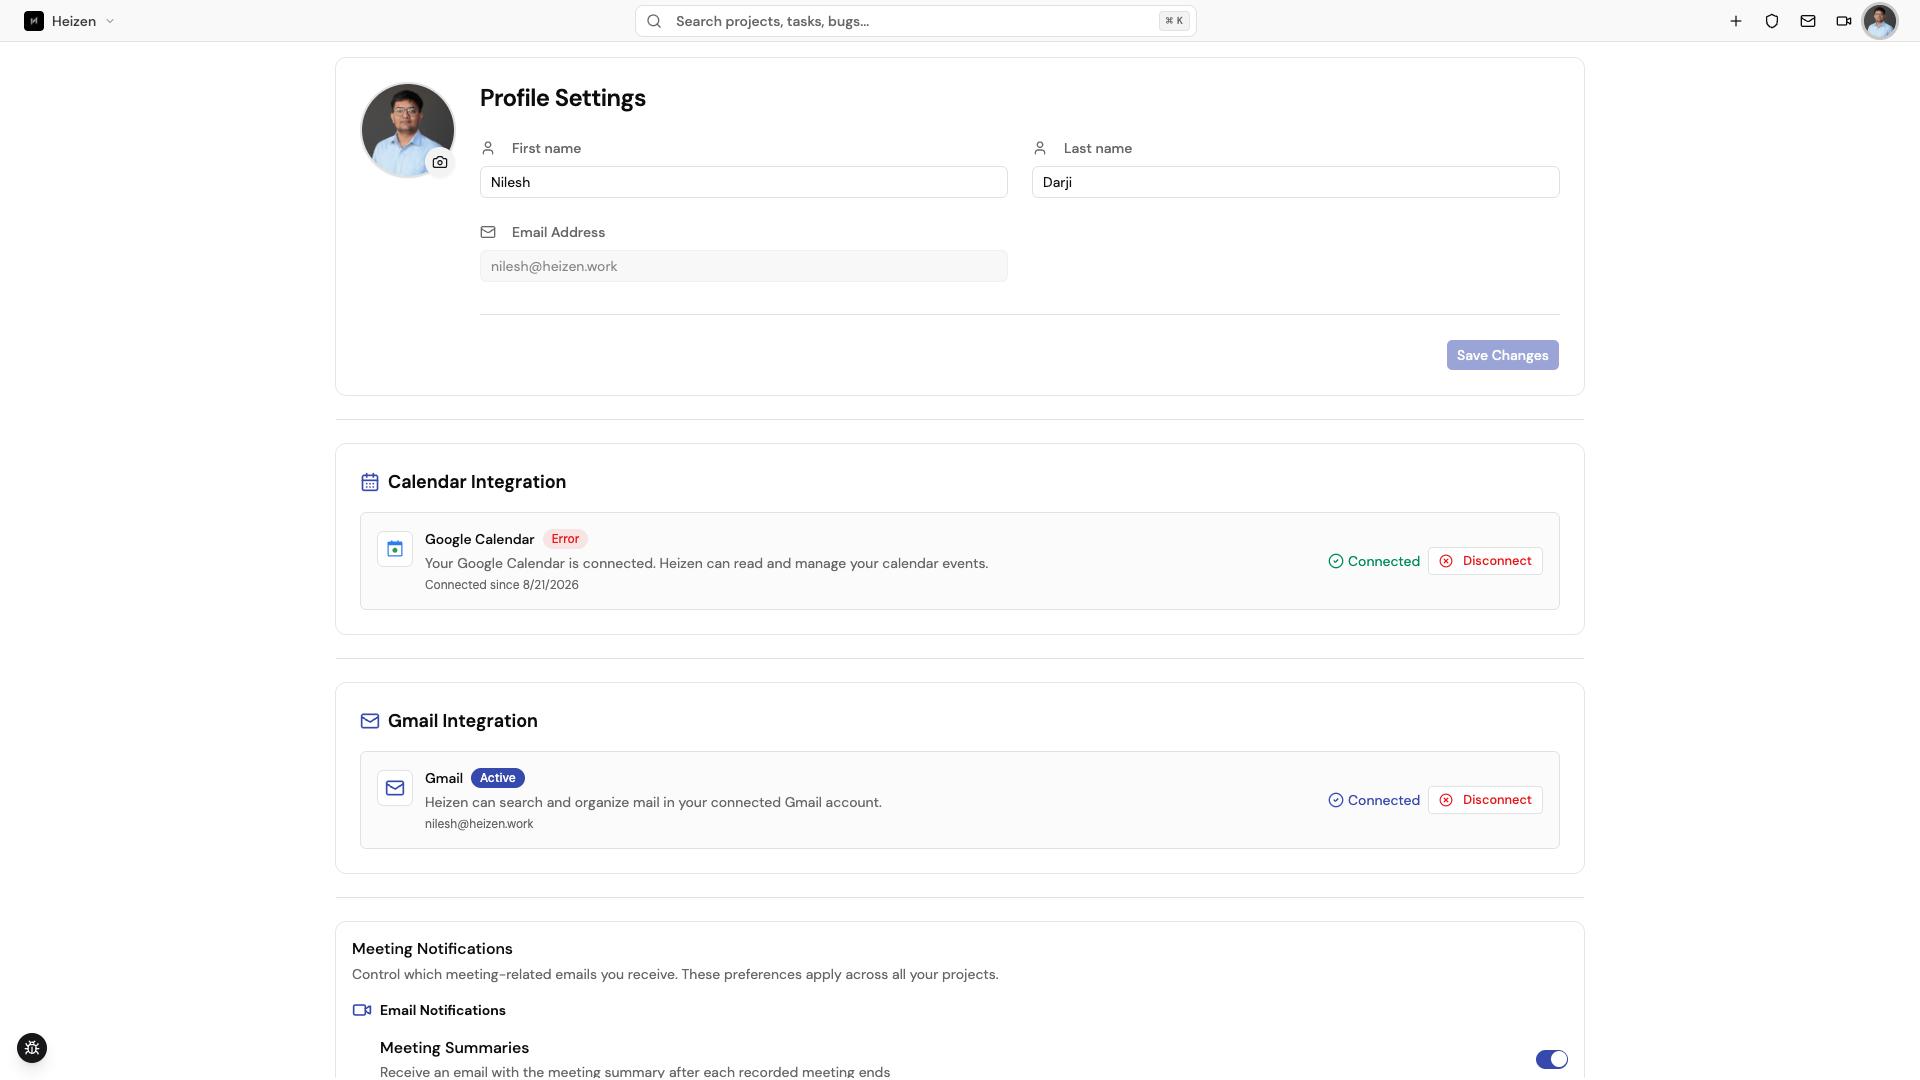Edit the Last name field containing Darji

pyautogui.click(x=1296, y=182)
